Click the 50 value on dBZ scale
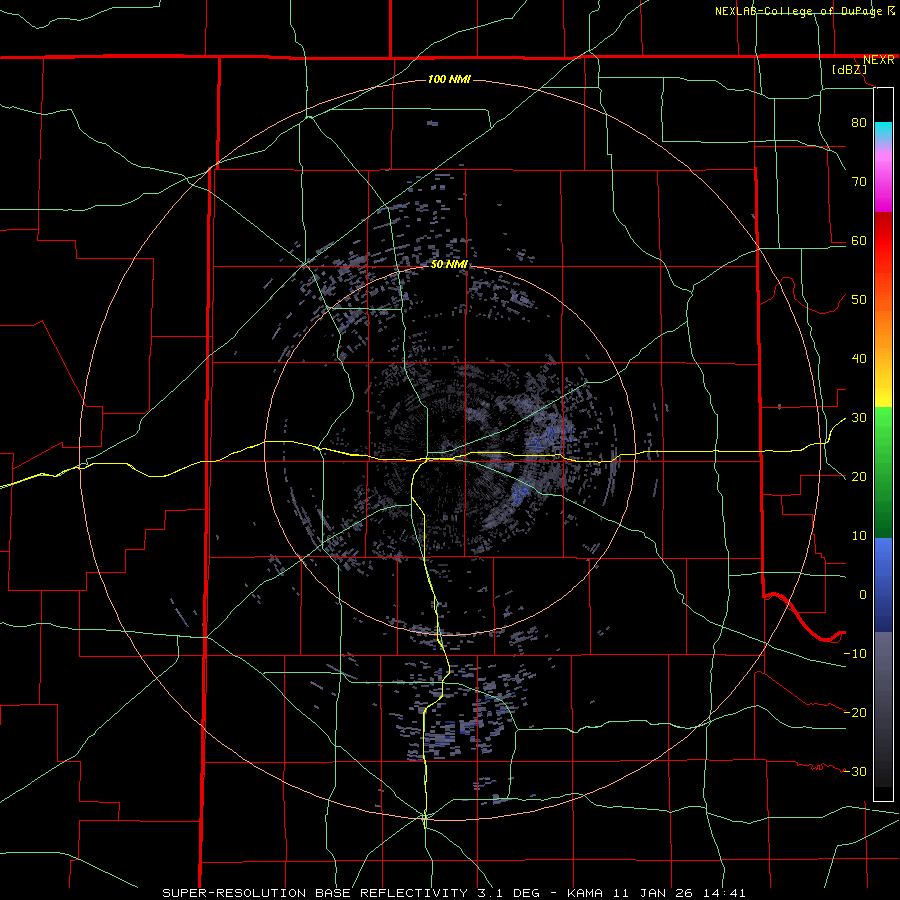Viewport: 900px width, 900px height. pos(859,300)
